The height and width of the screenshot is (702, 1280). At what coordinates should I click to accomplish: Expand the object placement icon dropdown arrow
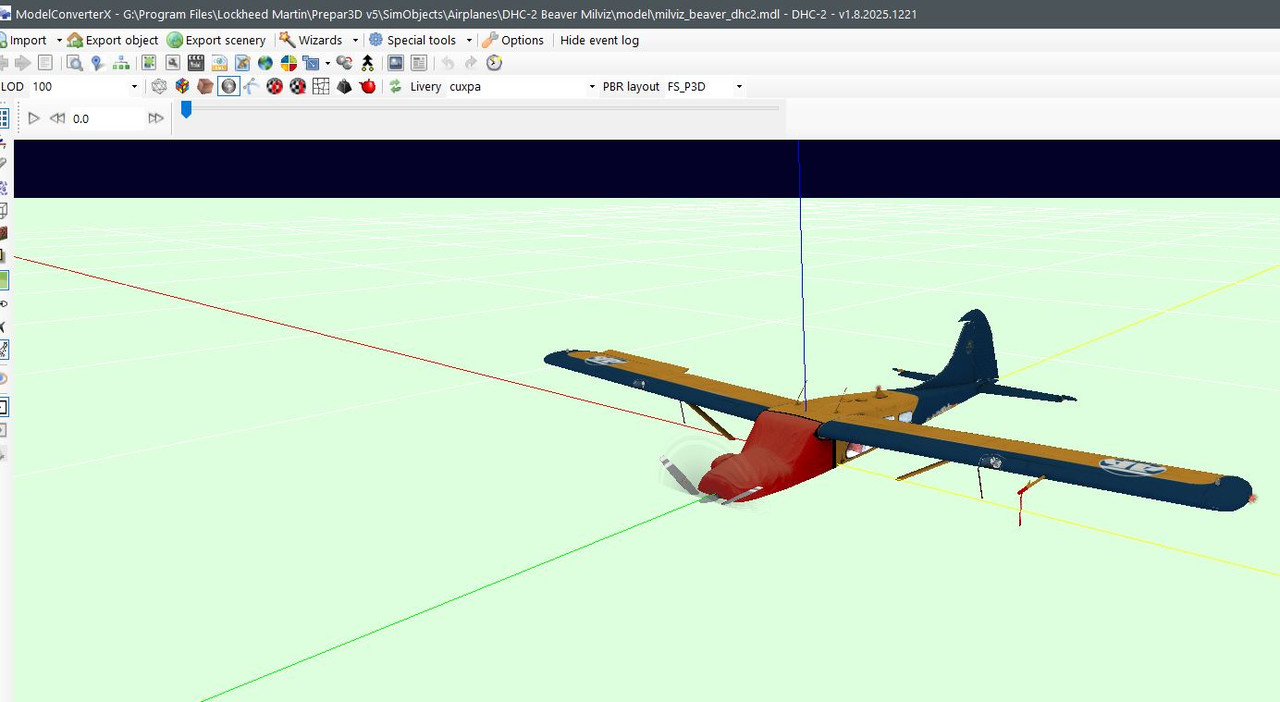(328, 63)
